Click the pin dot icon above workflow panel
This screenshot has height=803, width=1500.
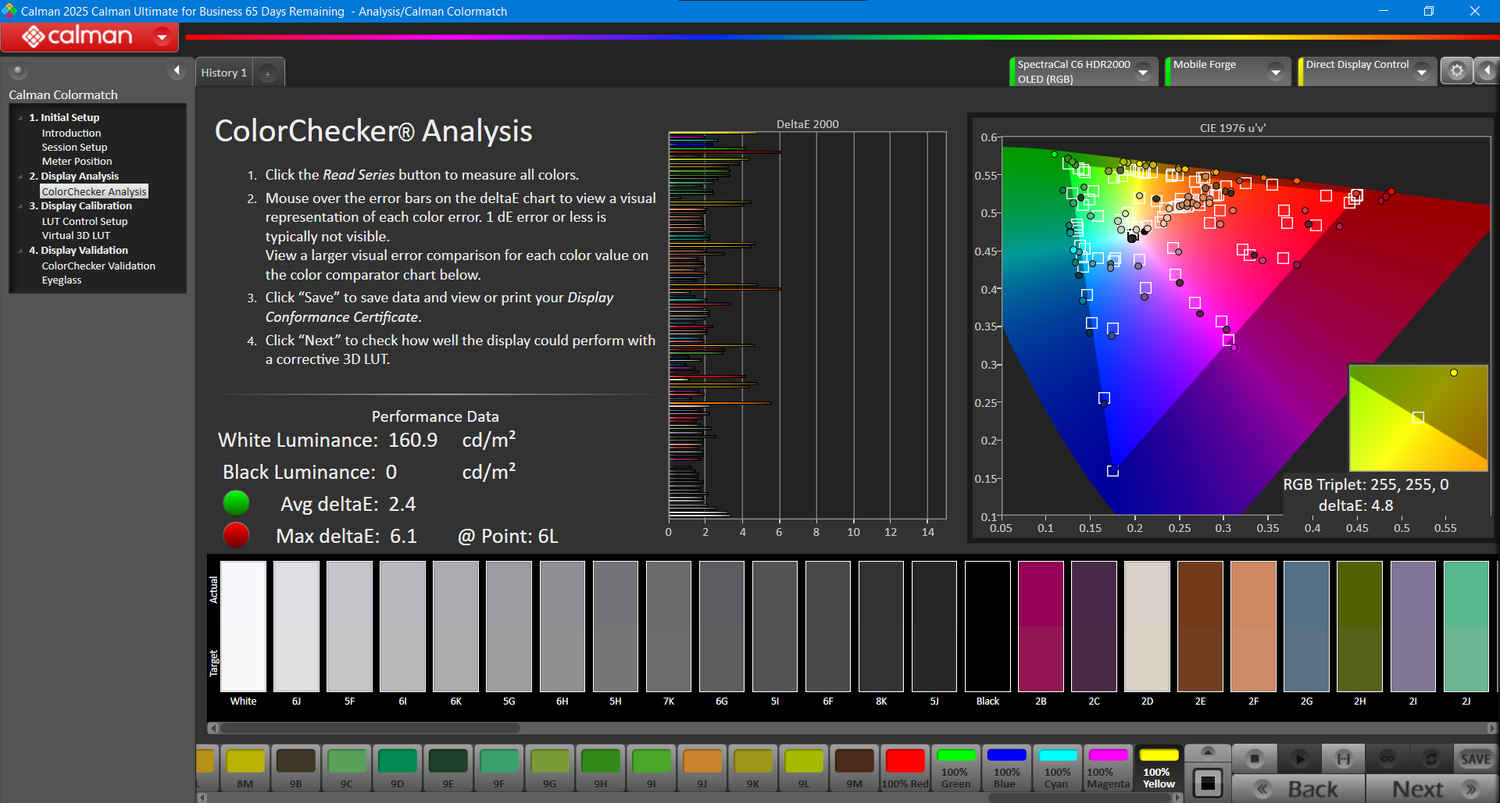pos(17,71)
